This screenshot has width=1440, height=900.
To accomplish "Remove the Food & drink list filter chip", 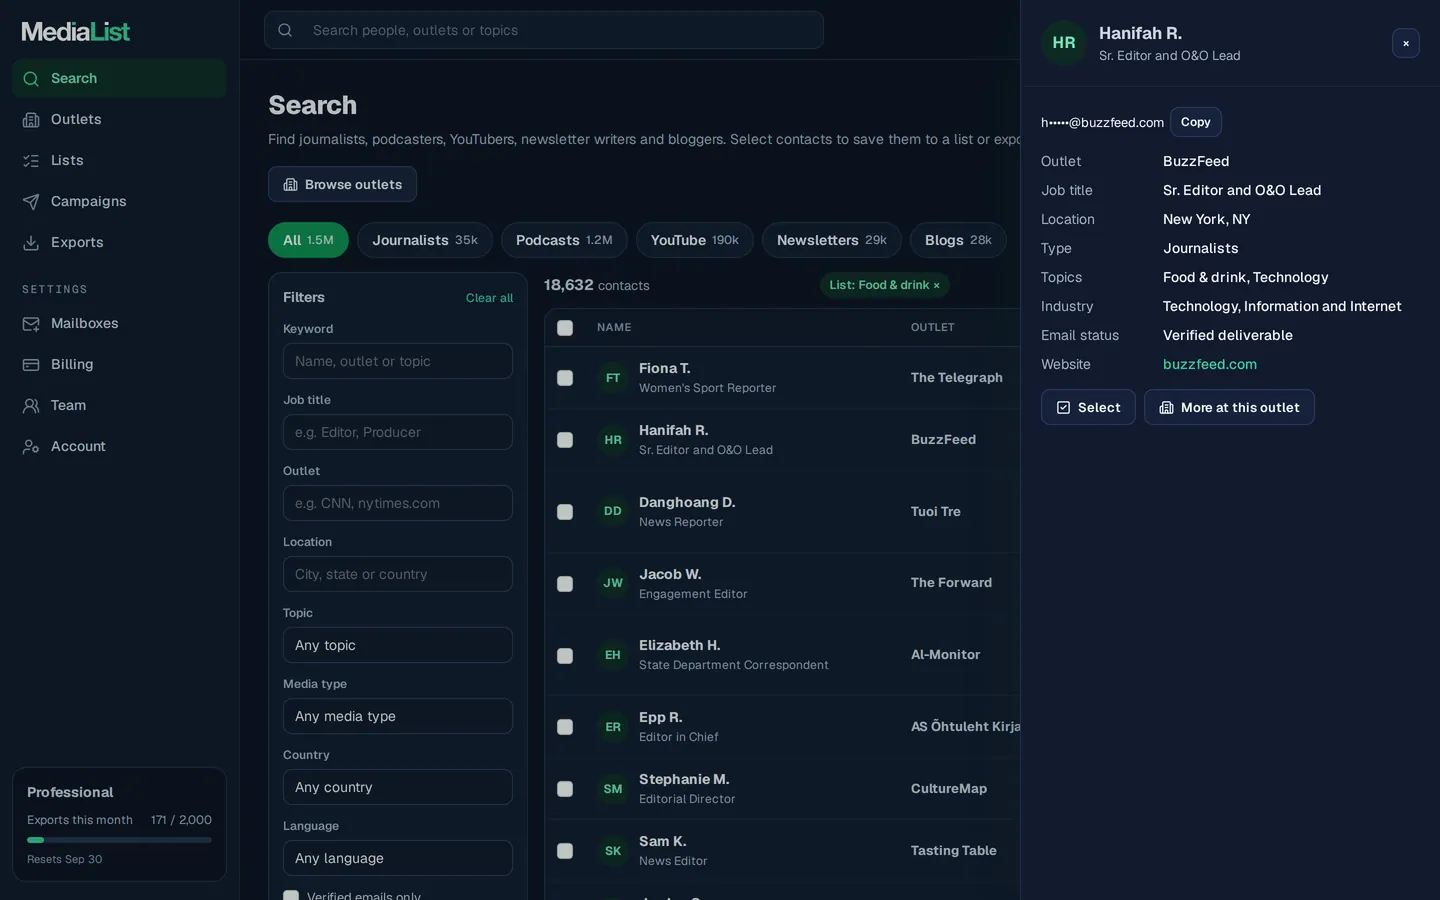I will (x=936, y=286).
